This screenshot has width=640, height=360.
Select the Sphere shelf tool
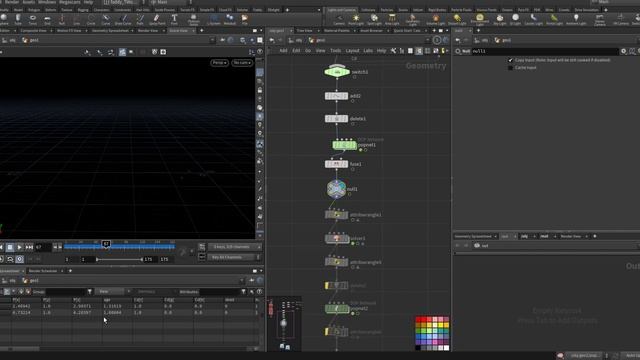point(4,19)
